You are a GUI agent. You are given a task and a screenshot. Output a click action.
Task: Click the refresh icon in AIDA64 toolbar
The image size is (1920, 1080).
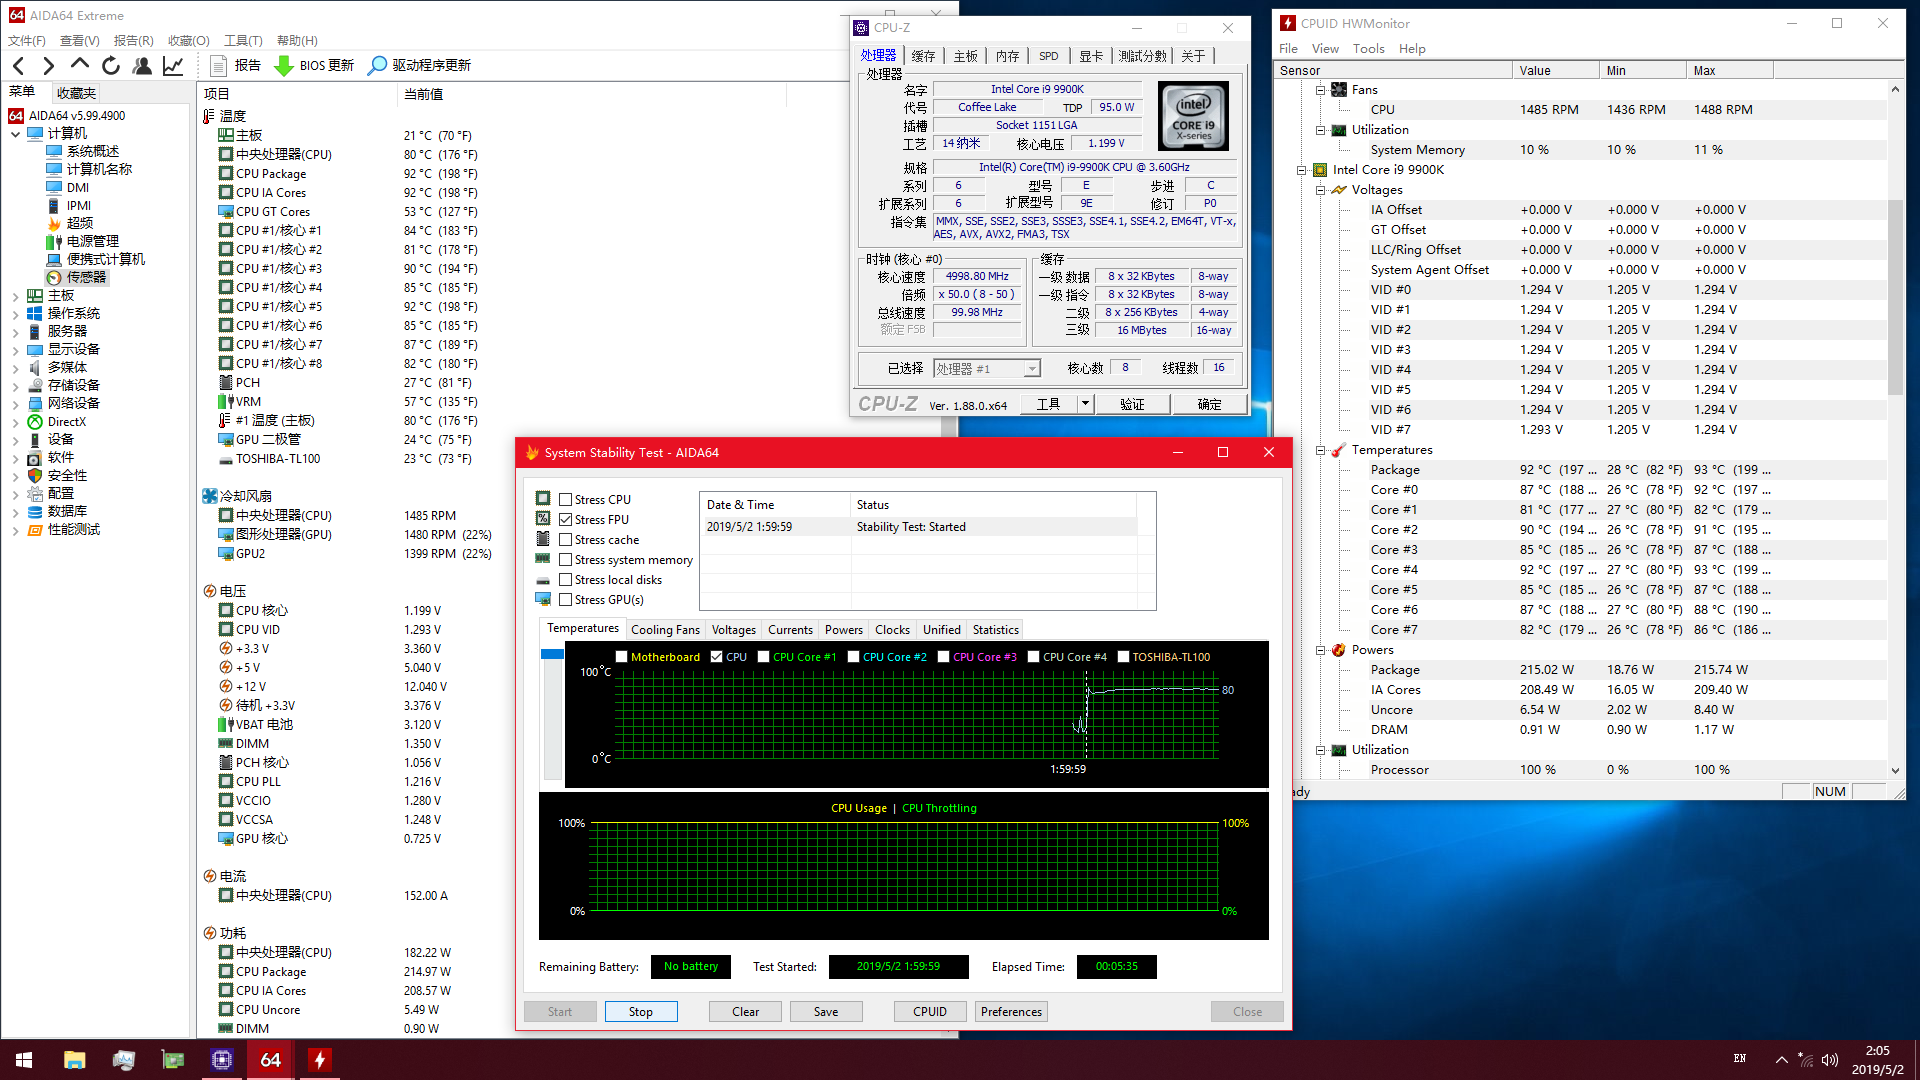click(111, 66)
